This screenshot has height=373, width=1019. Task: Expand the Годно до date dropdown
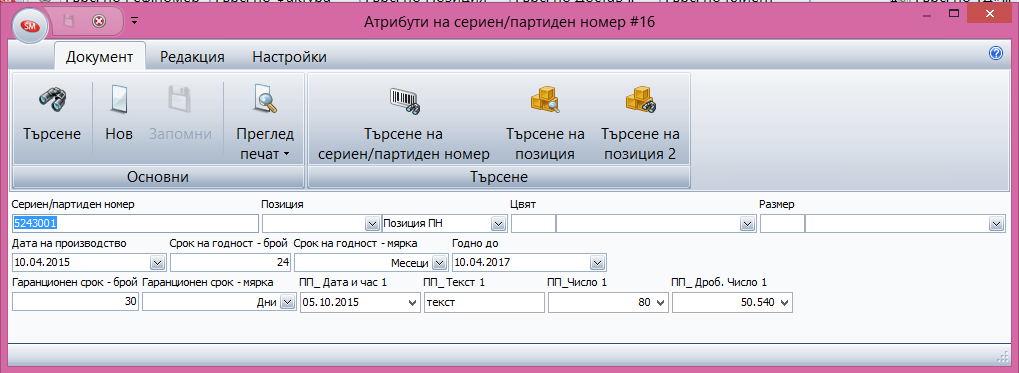point(597,263)
